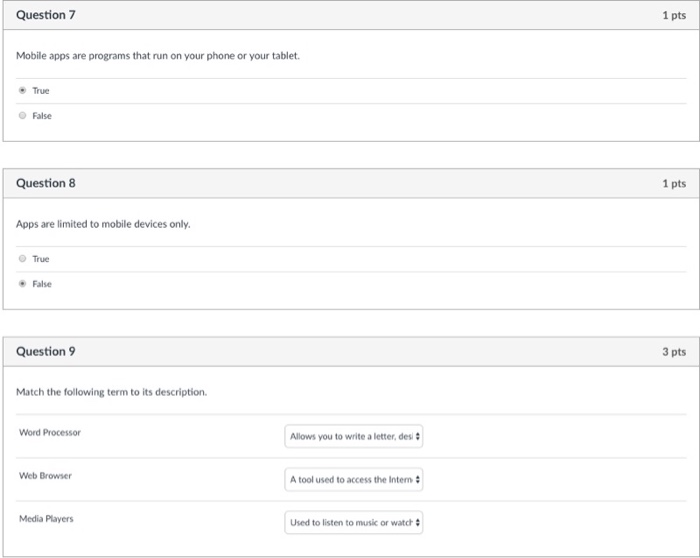Select True for Question 7
The width and height of the screenshot is (700, 558).
point(22,90)
